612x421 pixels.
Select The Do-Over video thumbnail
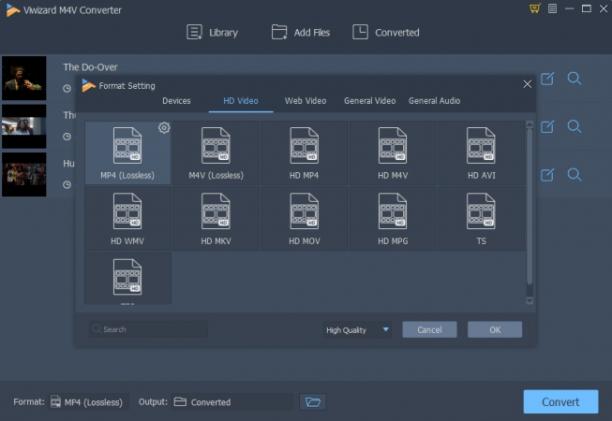coord(24,78)
